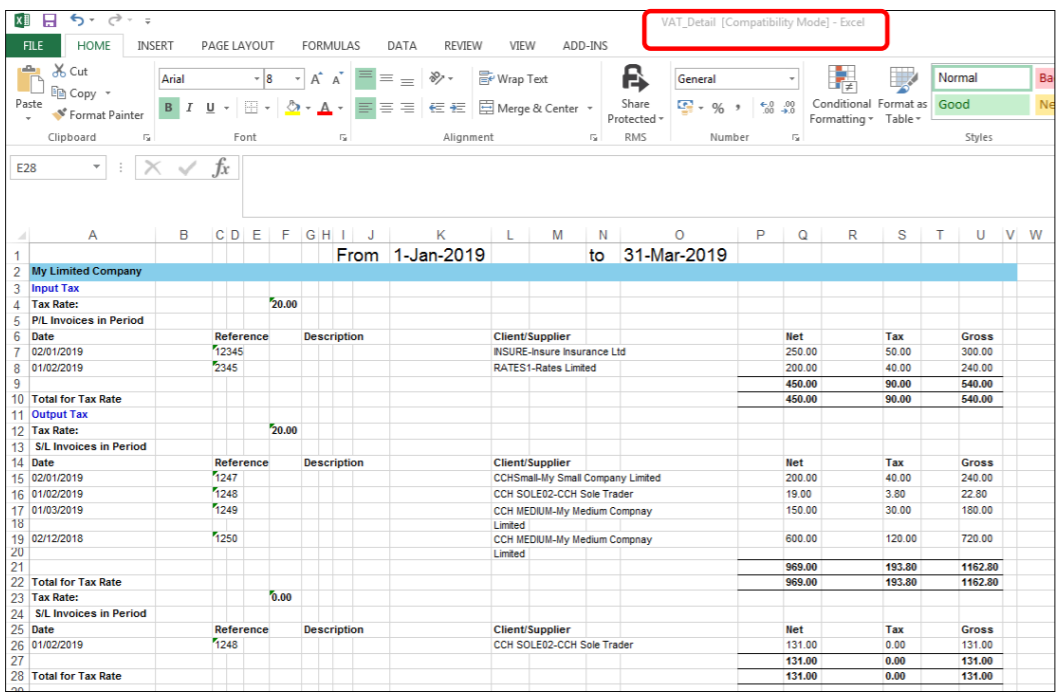This screenshot has height=699, width=1063.
Task: Apply the Good cell style
Action: coord(980,104)
